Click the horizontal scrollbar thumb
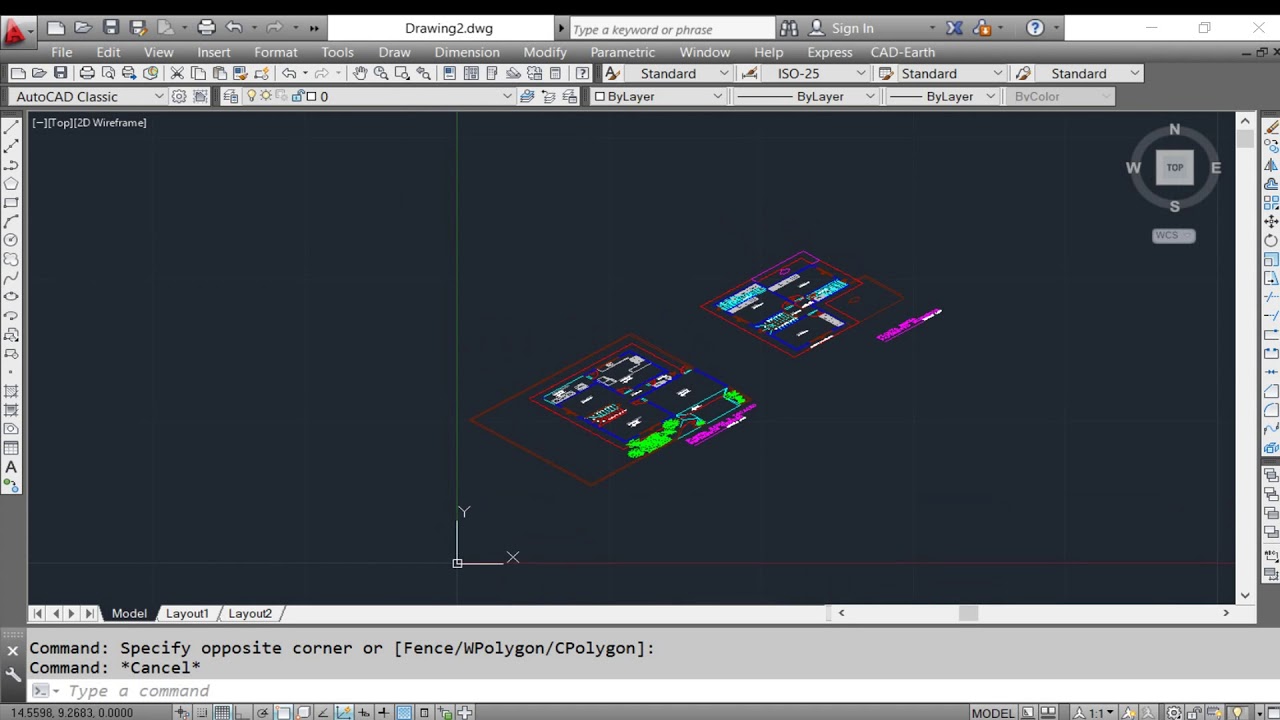Viewport: 1280px width, 720px height. pyautogui.click(x=968, y=613)
